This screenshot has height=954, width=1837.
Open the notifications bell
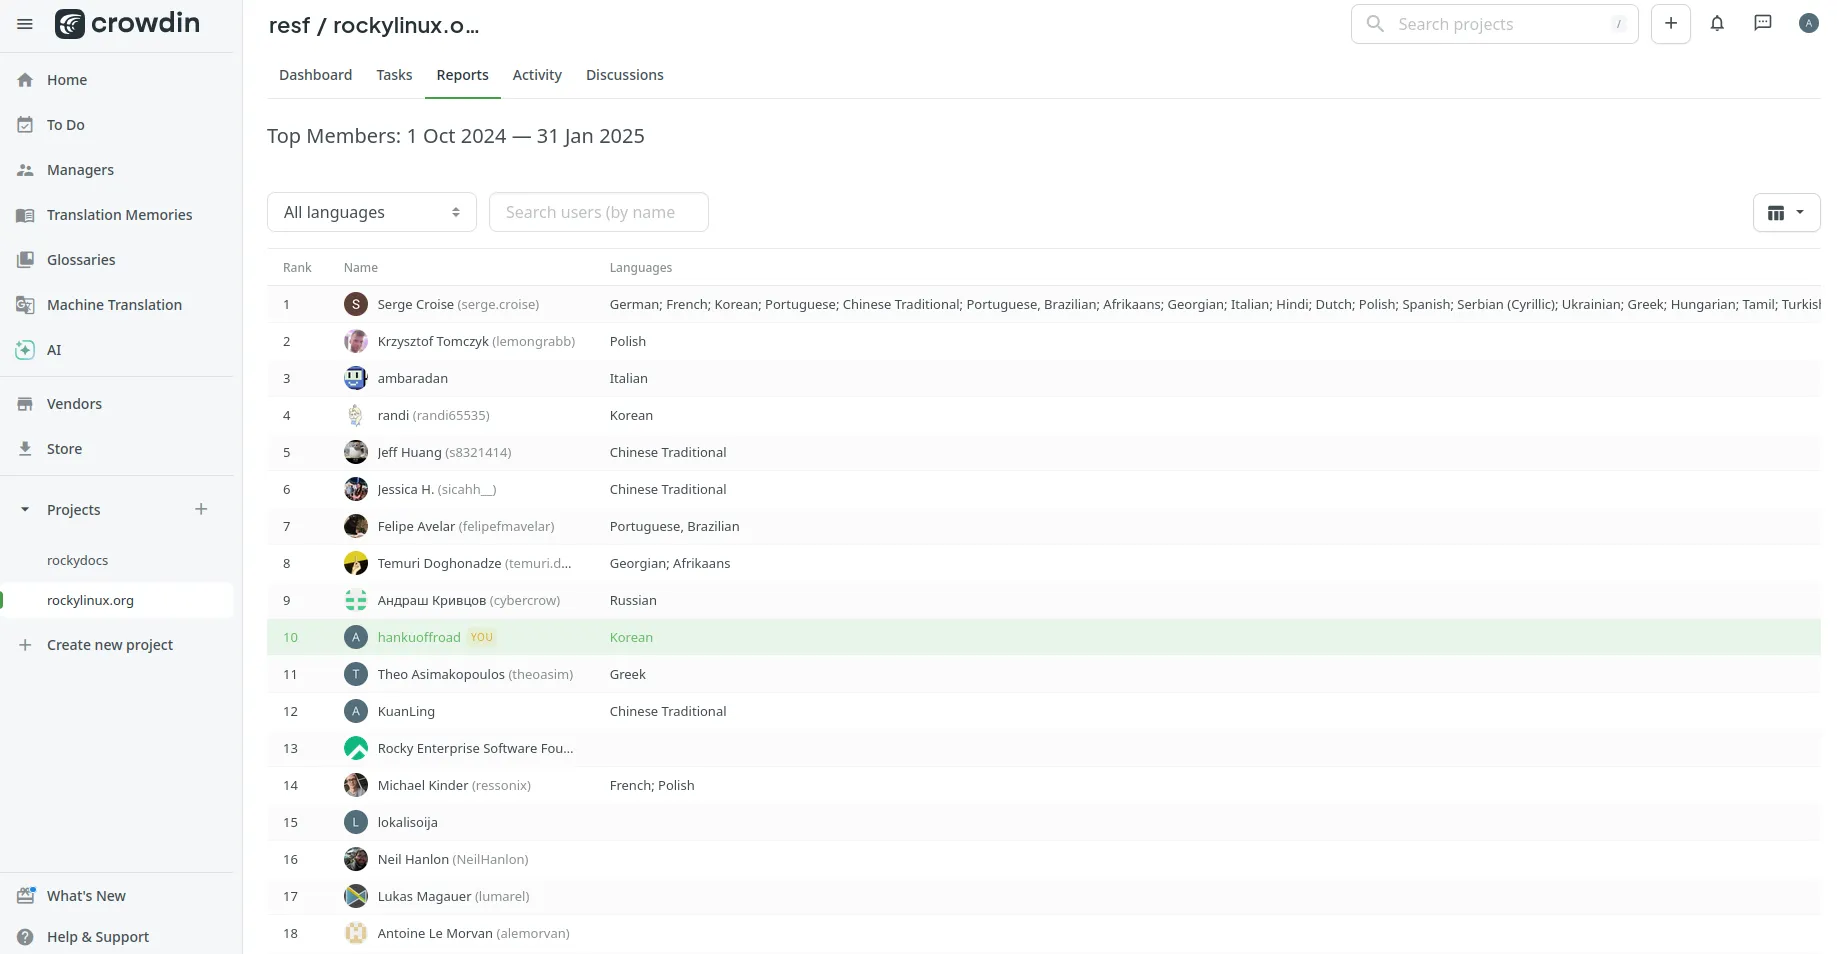point(1717,23)
